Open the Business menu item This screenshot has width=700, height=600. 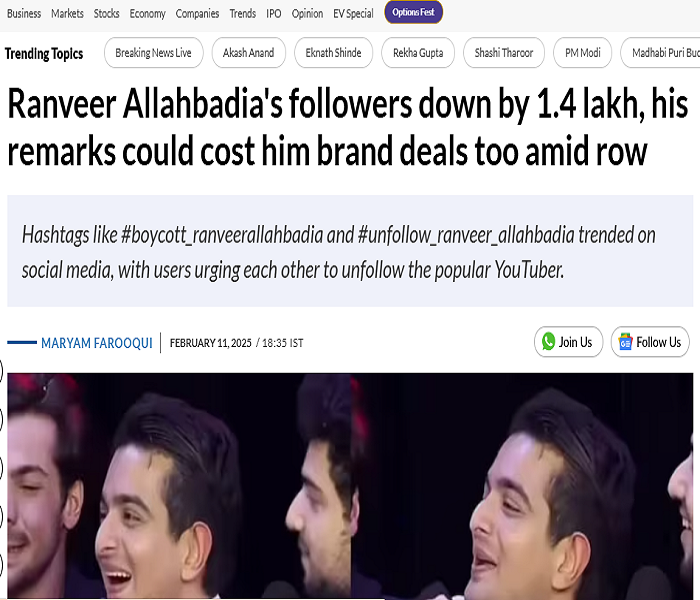[24, 14]
